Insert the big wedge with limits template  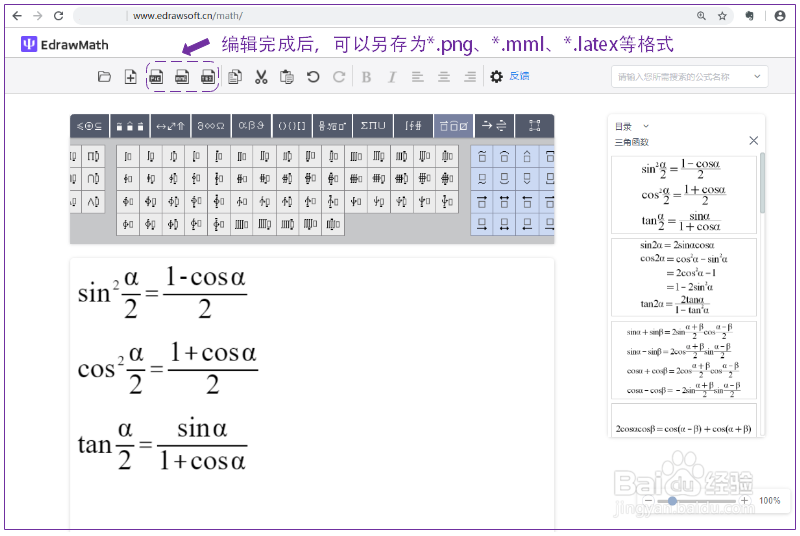(93, 201)
